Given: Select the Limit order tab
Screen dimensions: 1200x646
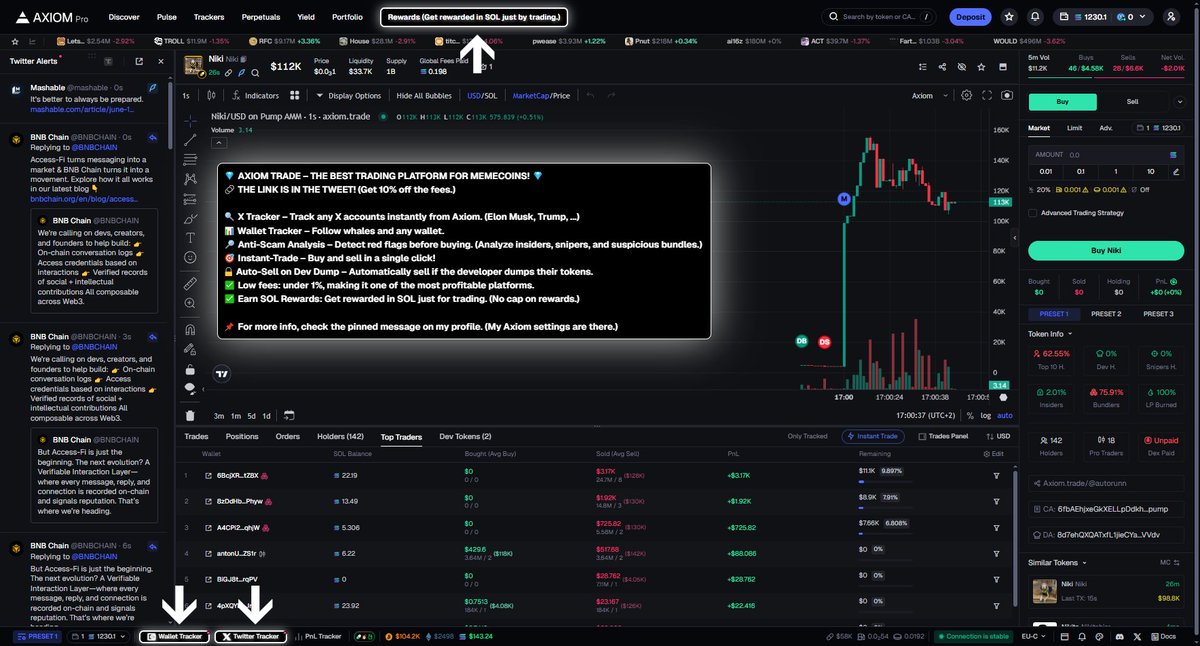Looking at the screenshot, I should [1074, 128].
